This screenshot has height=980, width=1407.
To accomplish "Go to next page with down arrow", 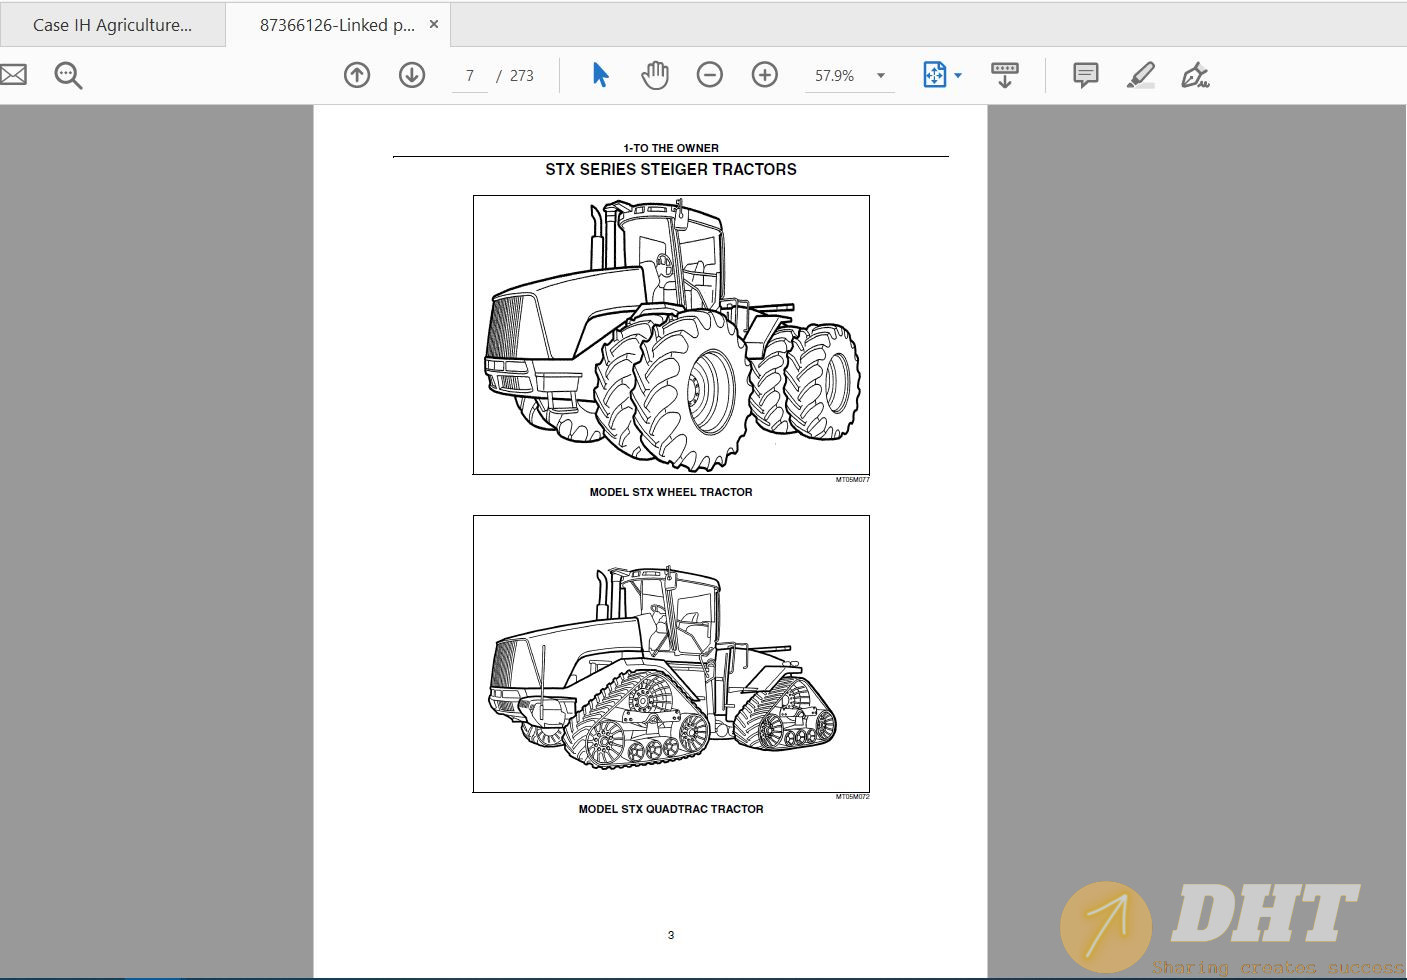I will coord(412,75).
